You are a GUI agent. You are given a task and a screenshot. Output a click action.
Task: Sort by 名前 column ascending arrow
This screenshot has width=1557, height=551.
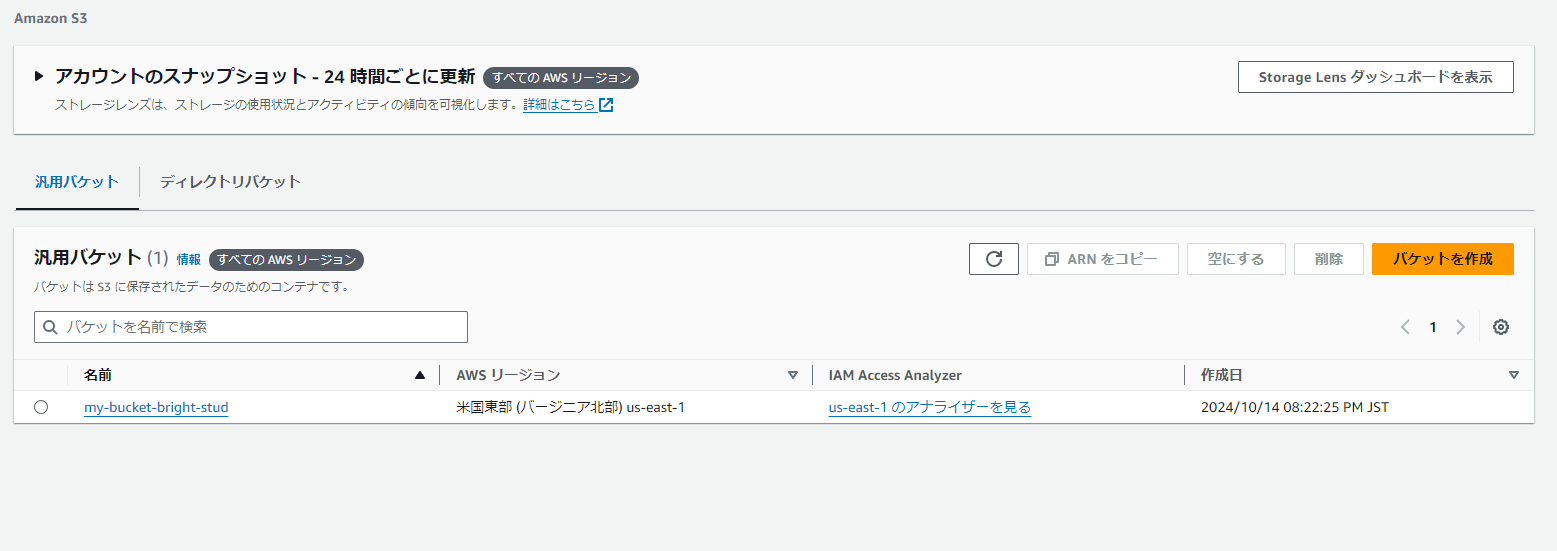(420, 375)
